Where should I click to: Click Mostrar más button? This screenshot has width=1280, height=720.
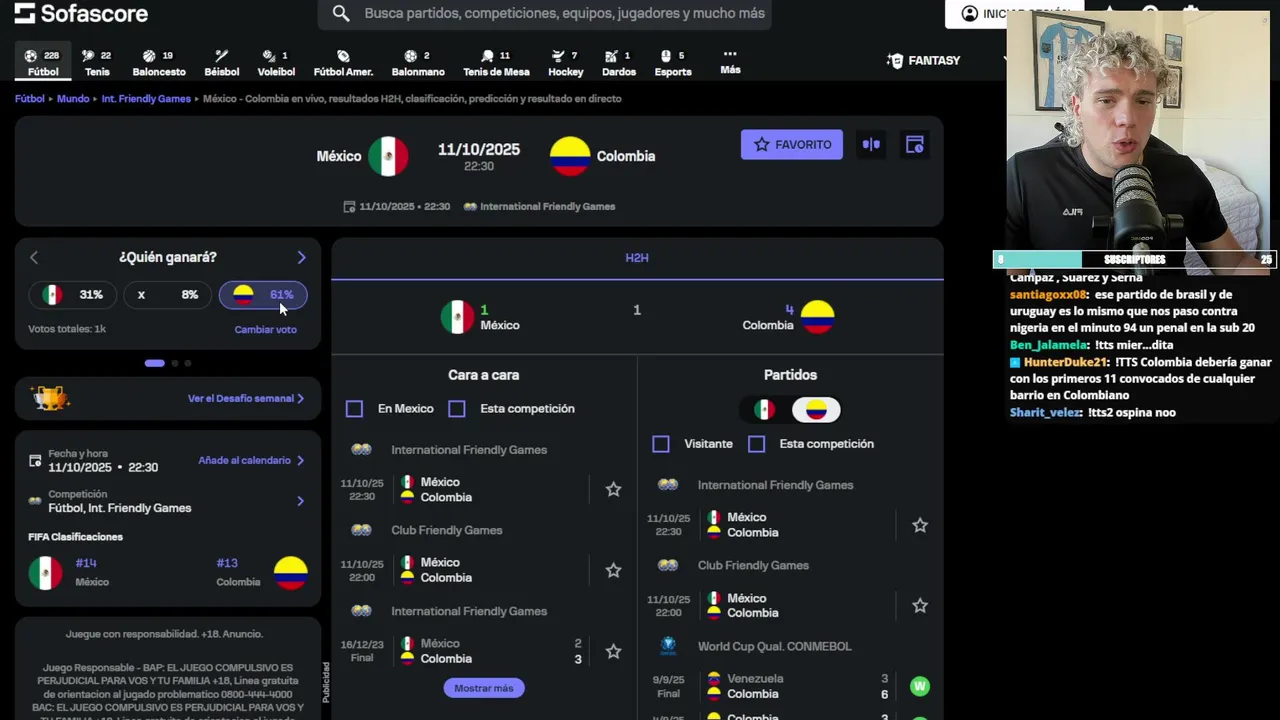coord(484,688)
